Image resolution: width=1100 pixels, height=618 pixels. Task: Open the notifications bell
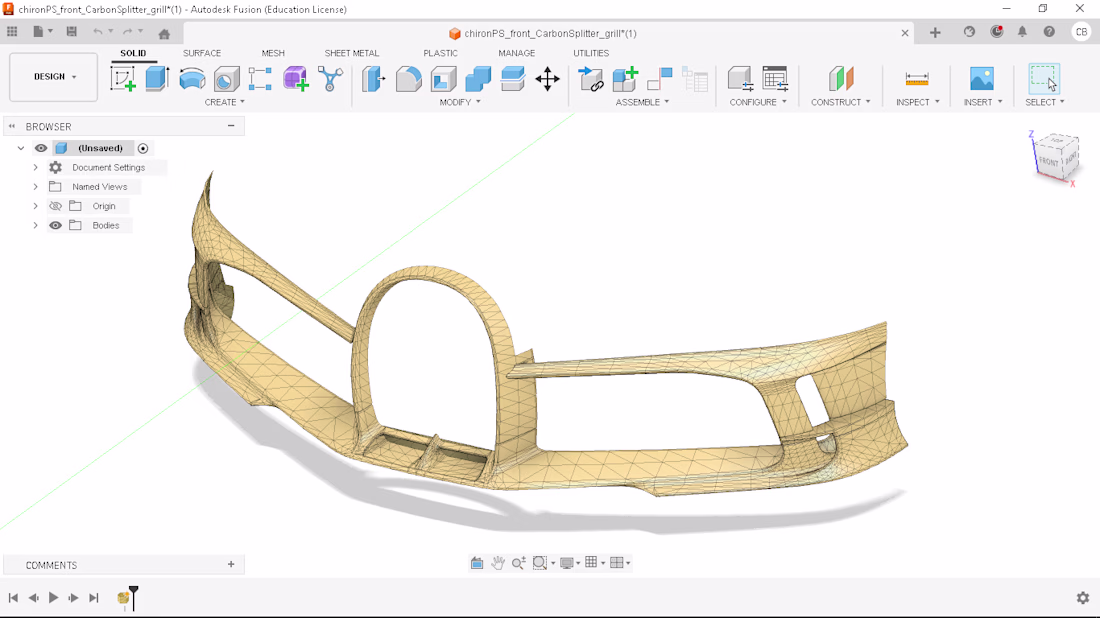[x=1022, y=32]
